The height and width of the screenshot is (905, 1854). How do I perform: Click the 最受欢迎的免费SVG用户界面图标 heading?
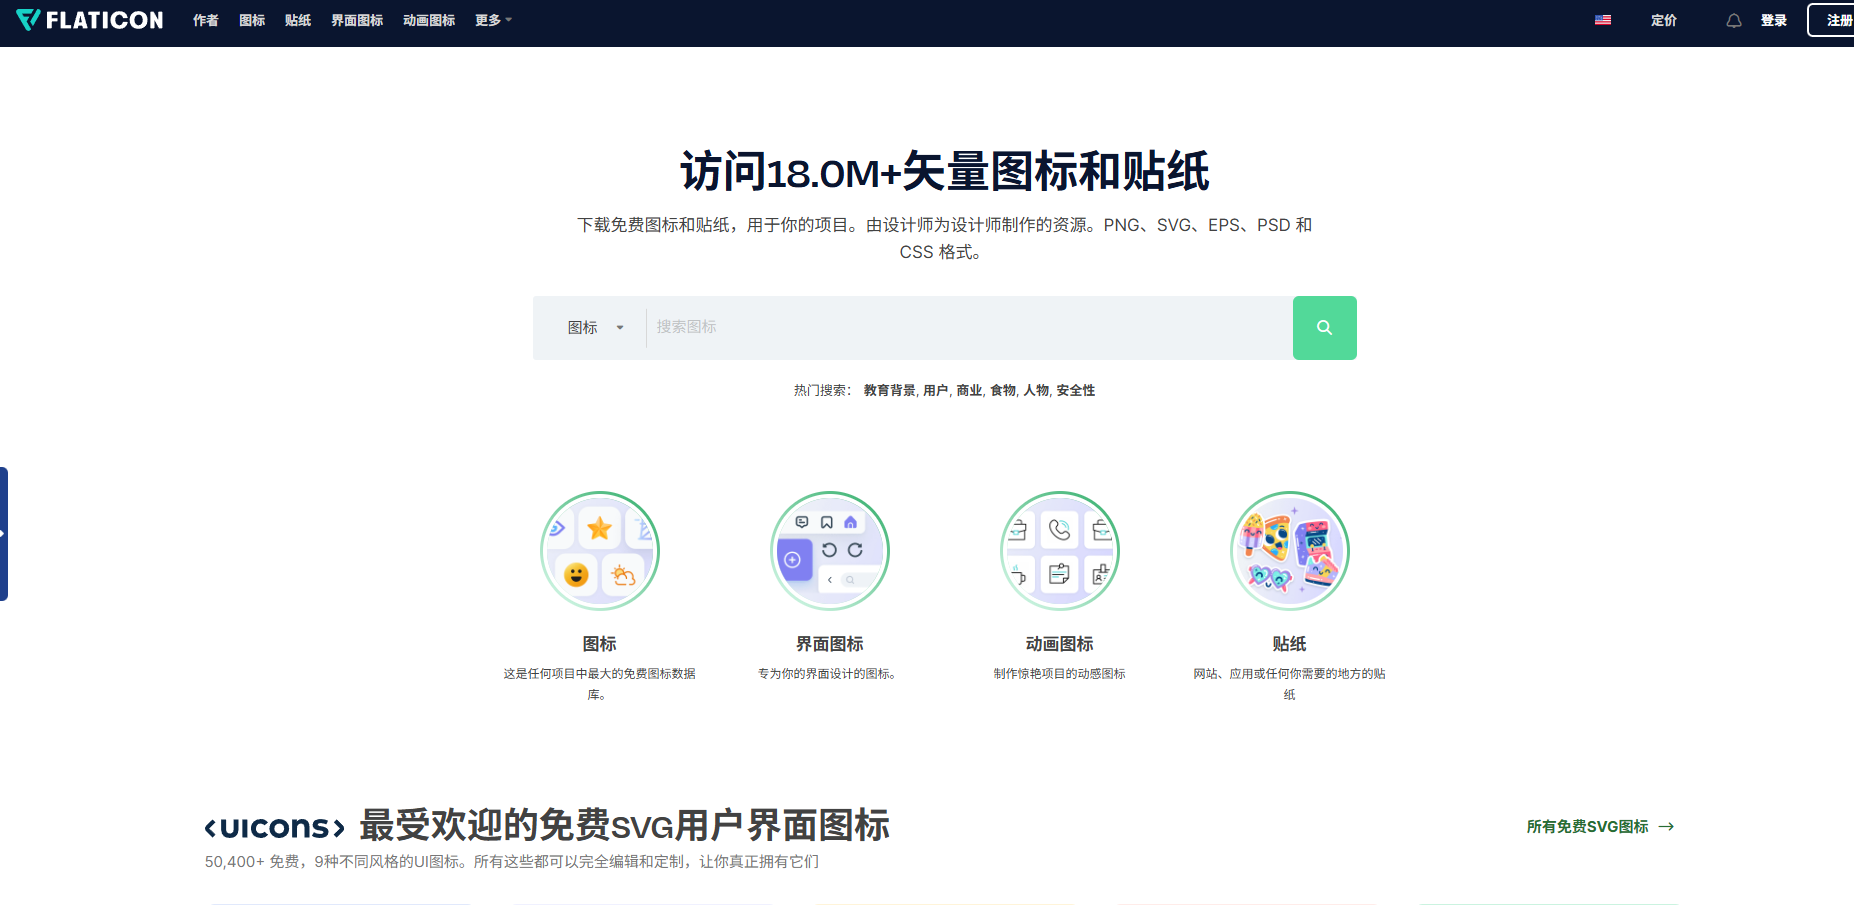pyautogui.click(x=624, y=826)
